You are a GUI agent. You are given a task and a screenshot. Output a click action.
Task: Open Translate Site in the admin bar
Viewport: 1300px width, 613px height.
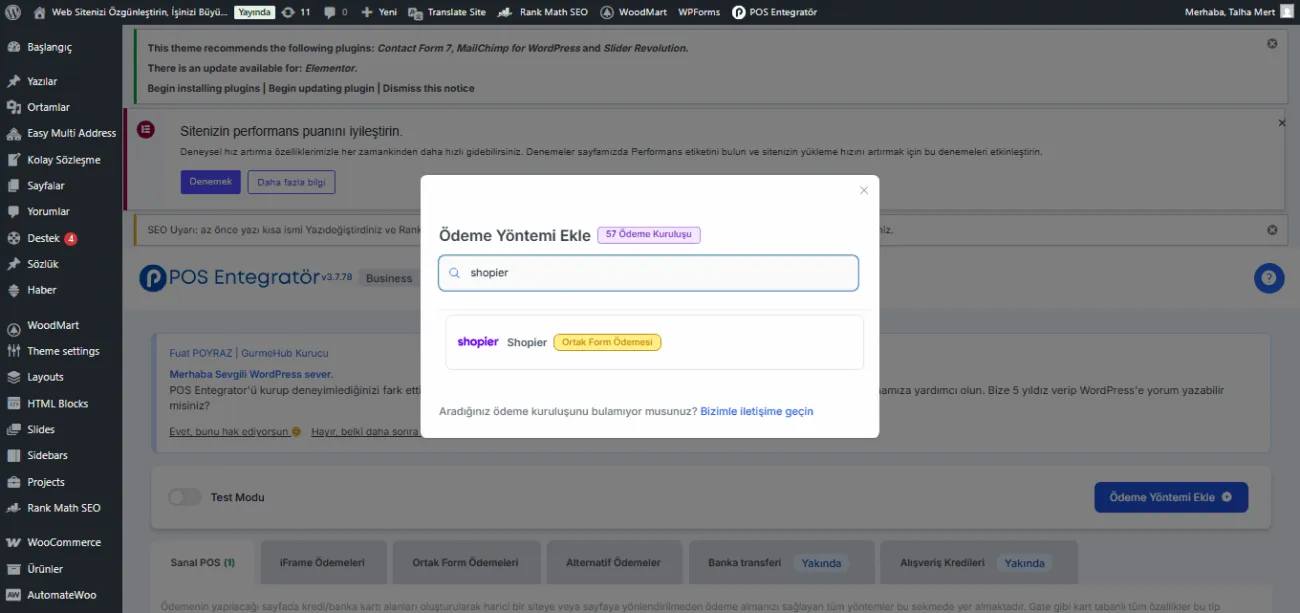[x=447, y=12]
